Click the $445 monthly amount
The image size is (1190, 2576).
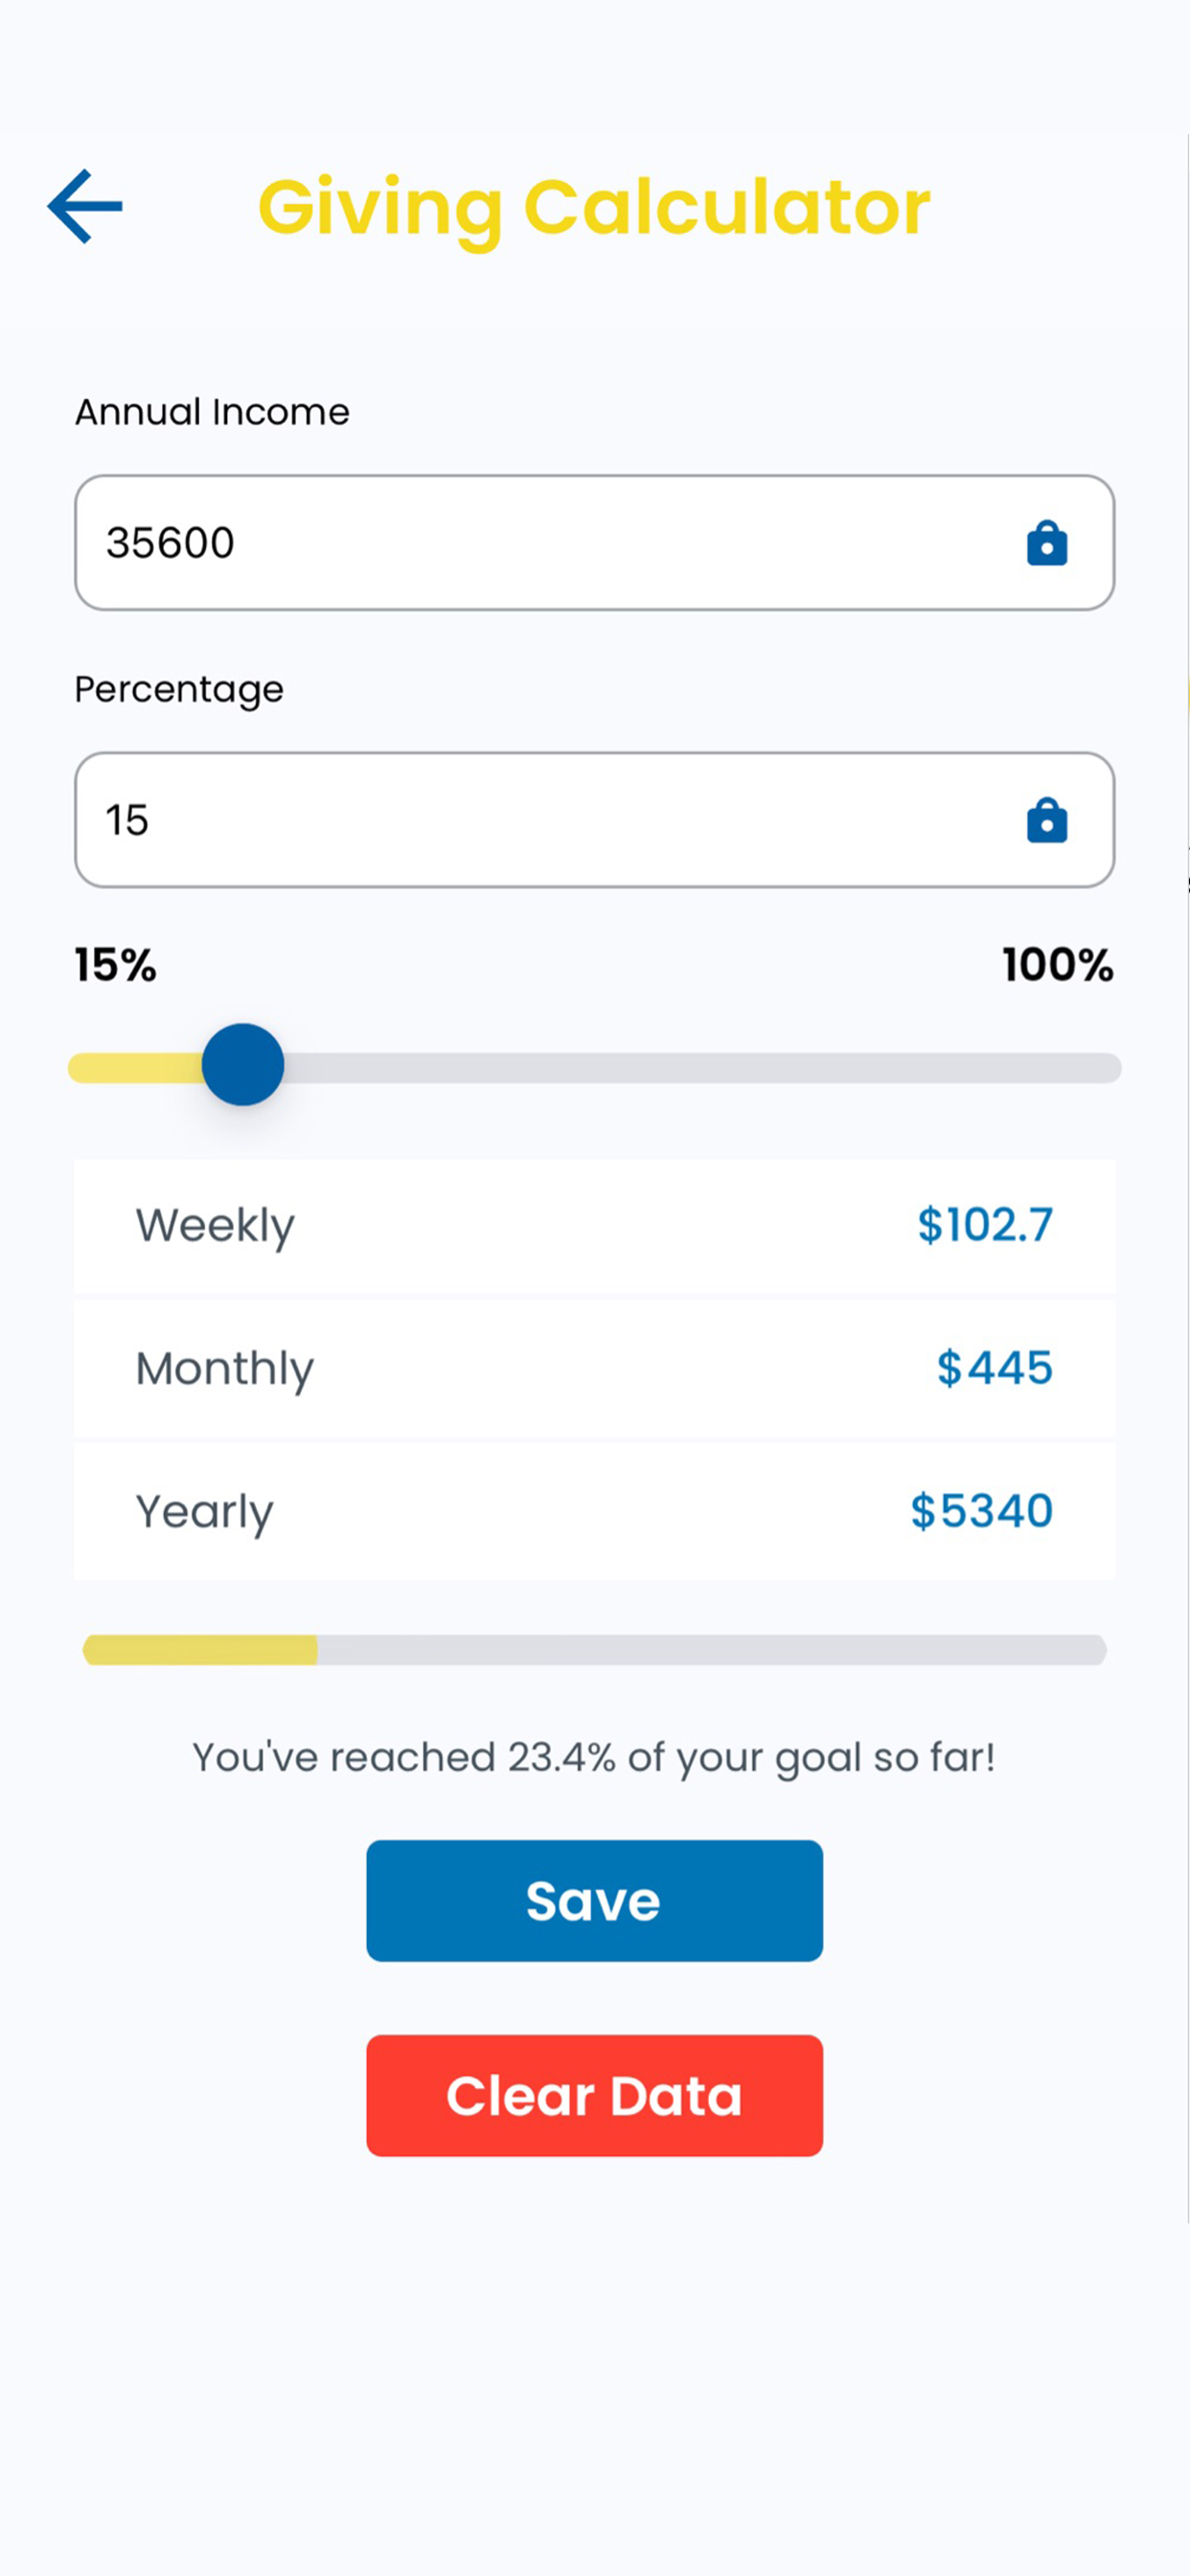(x=995, y=1368)
